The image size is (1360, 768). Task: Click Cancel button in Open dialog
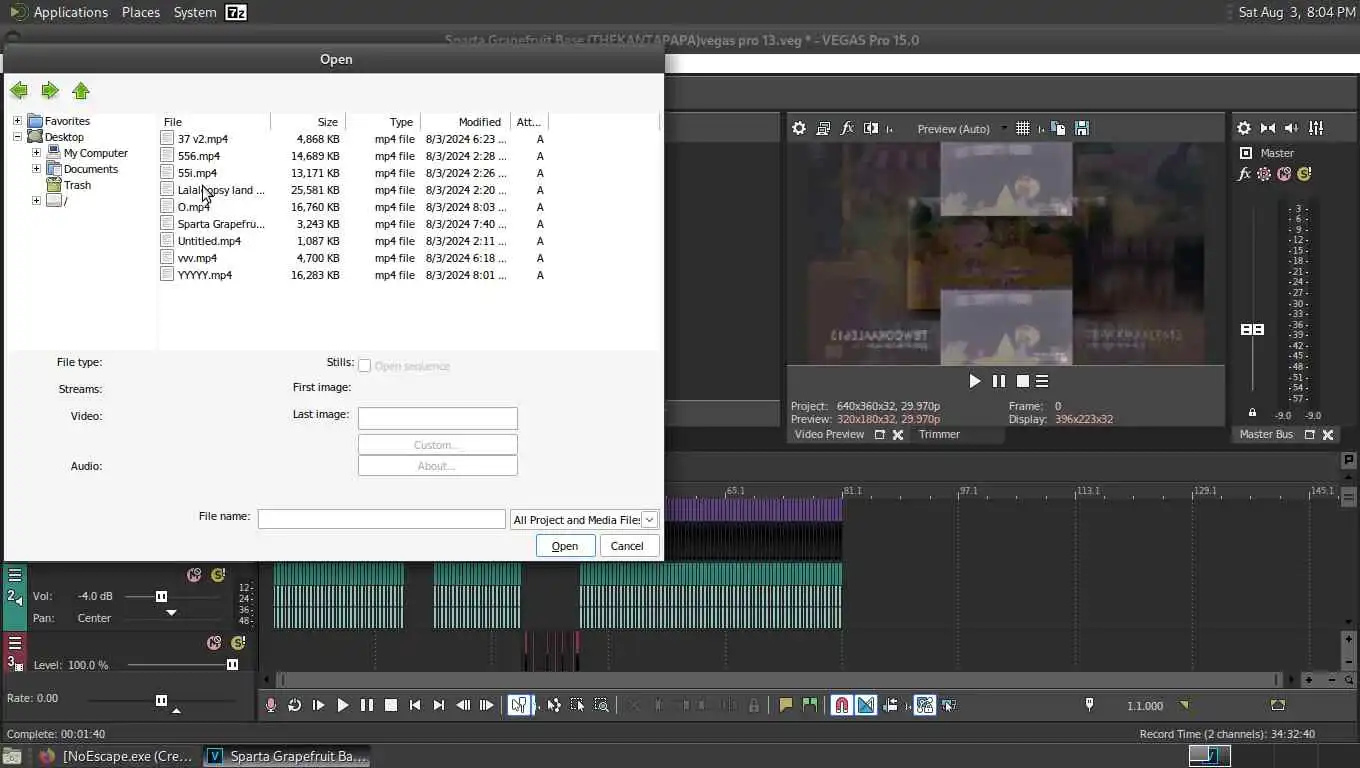click(627, 546)
